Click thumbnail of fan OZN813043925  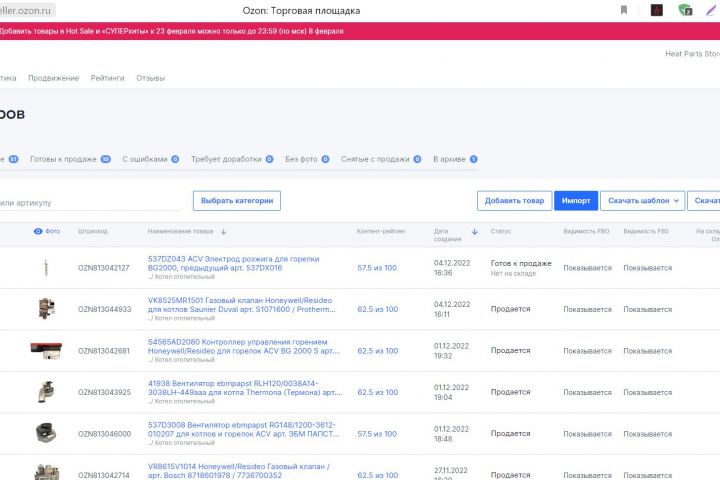46,392
